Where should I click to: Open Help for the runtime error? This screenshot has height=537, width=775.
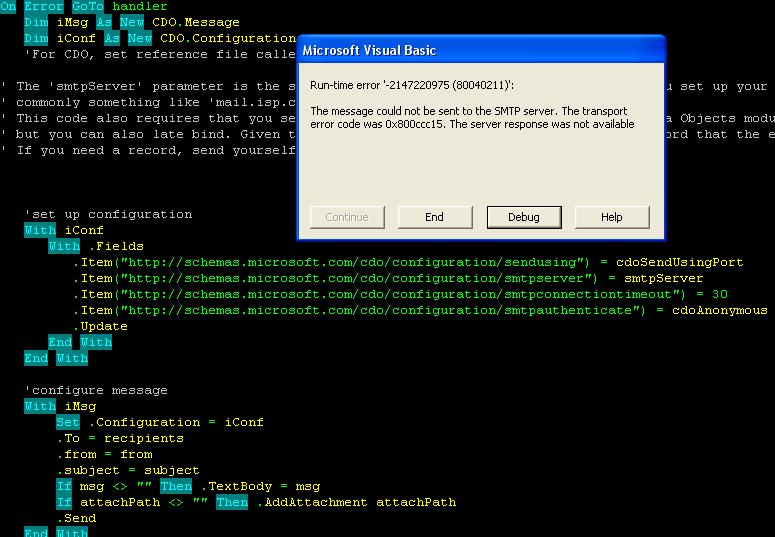point(612,217)
